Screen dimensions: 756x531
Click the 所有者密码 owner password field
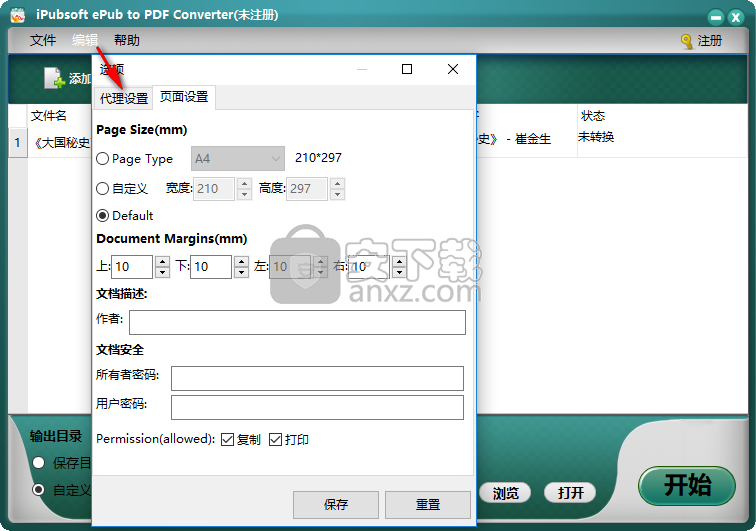317,378
